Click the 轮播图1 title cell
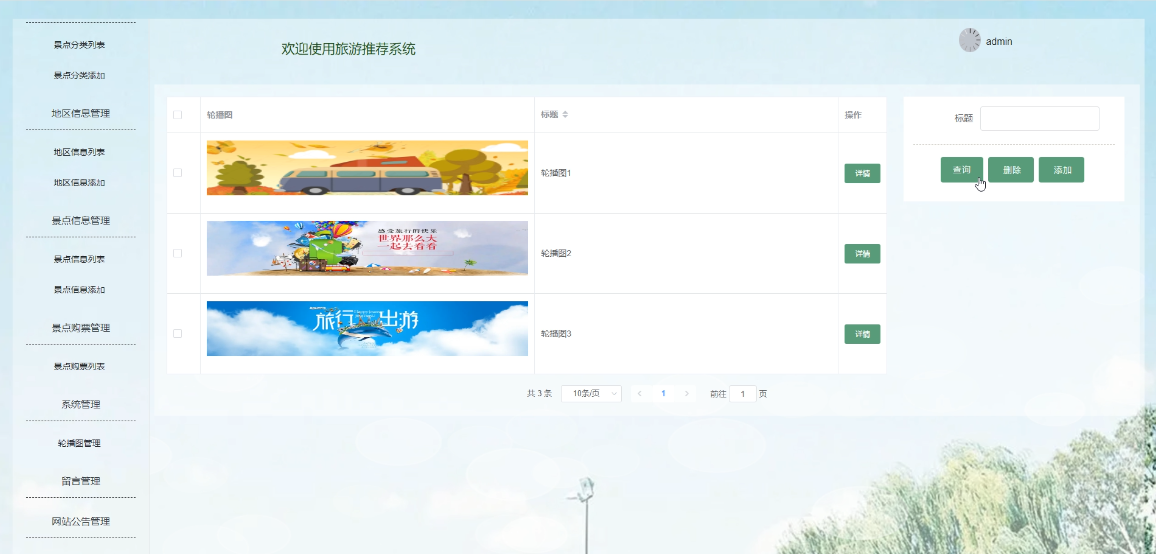Screen dimensions: 1156x554 (556, 173)
